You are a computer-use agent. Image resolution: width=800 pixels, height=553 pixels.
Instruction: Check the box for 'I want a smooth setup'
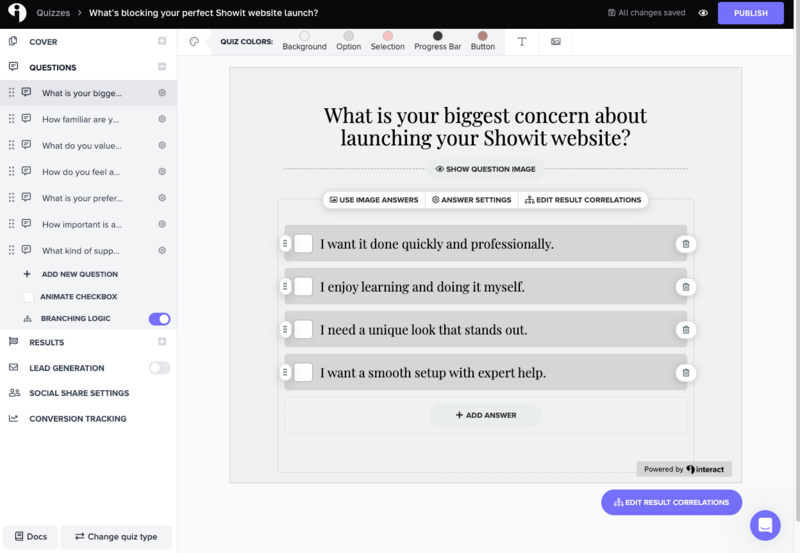[303, 372]
